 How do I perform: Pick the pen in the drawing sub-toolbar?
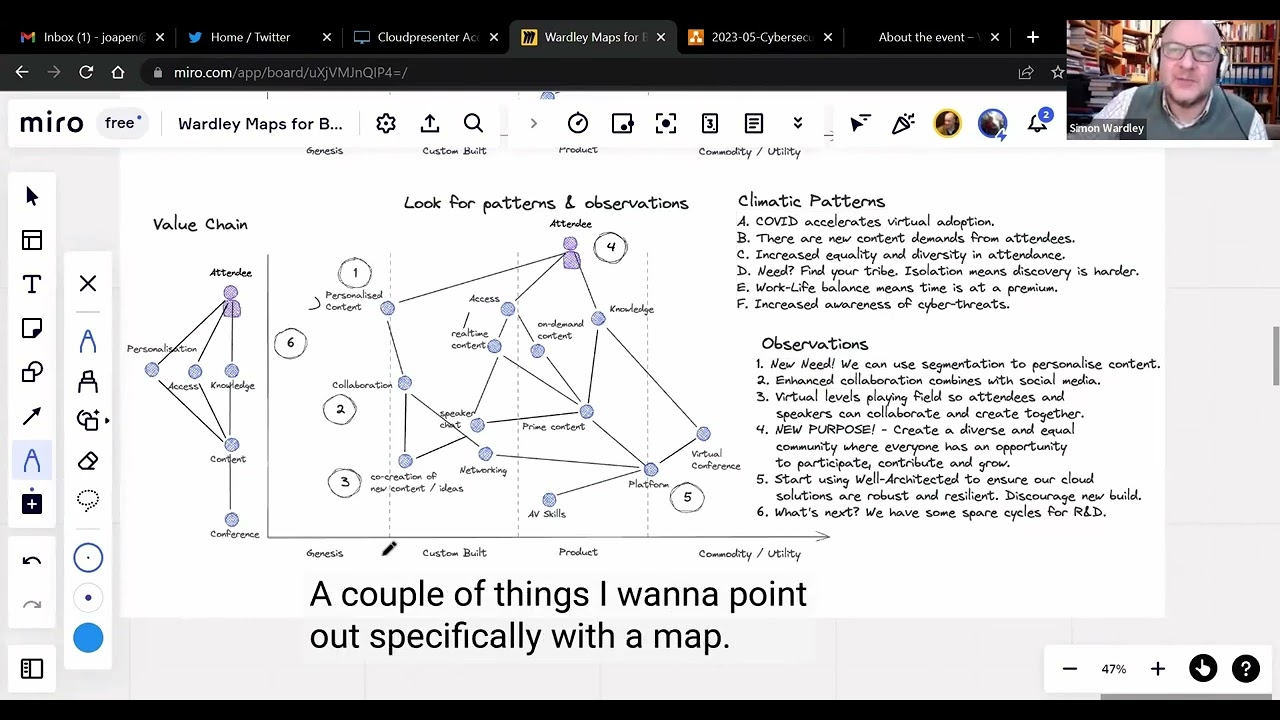(88, 340)
